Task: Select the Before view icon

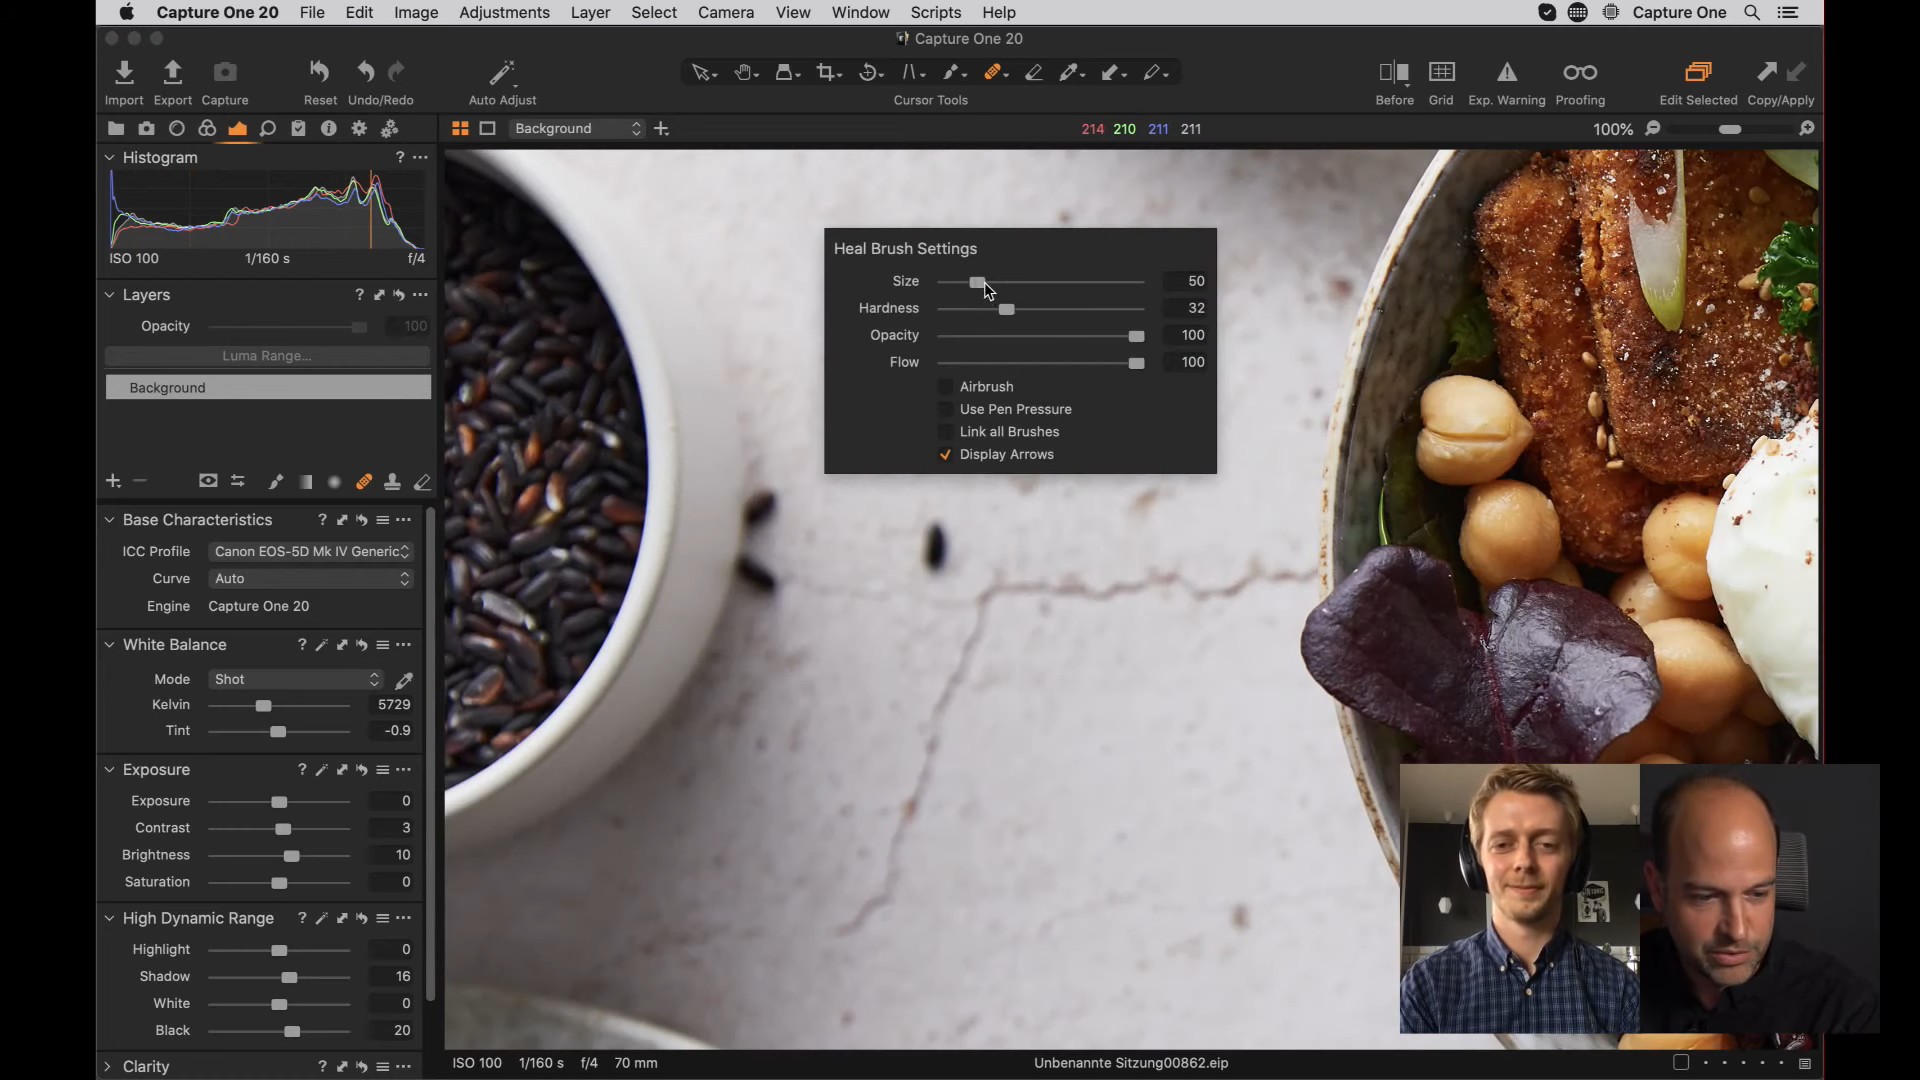Action: [x=1394, y=72]
